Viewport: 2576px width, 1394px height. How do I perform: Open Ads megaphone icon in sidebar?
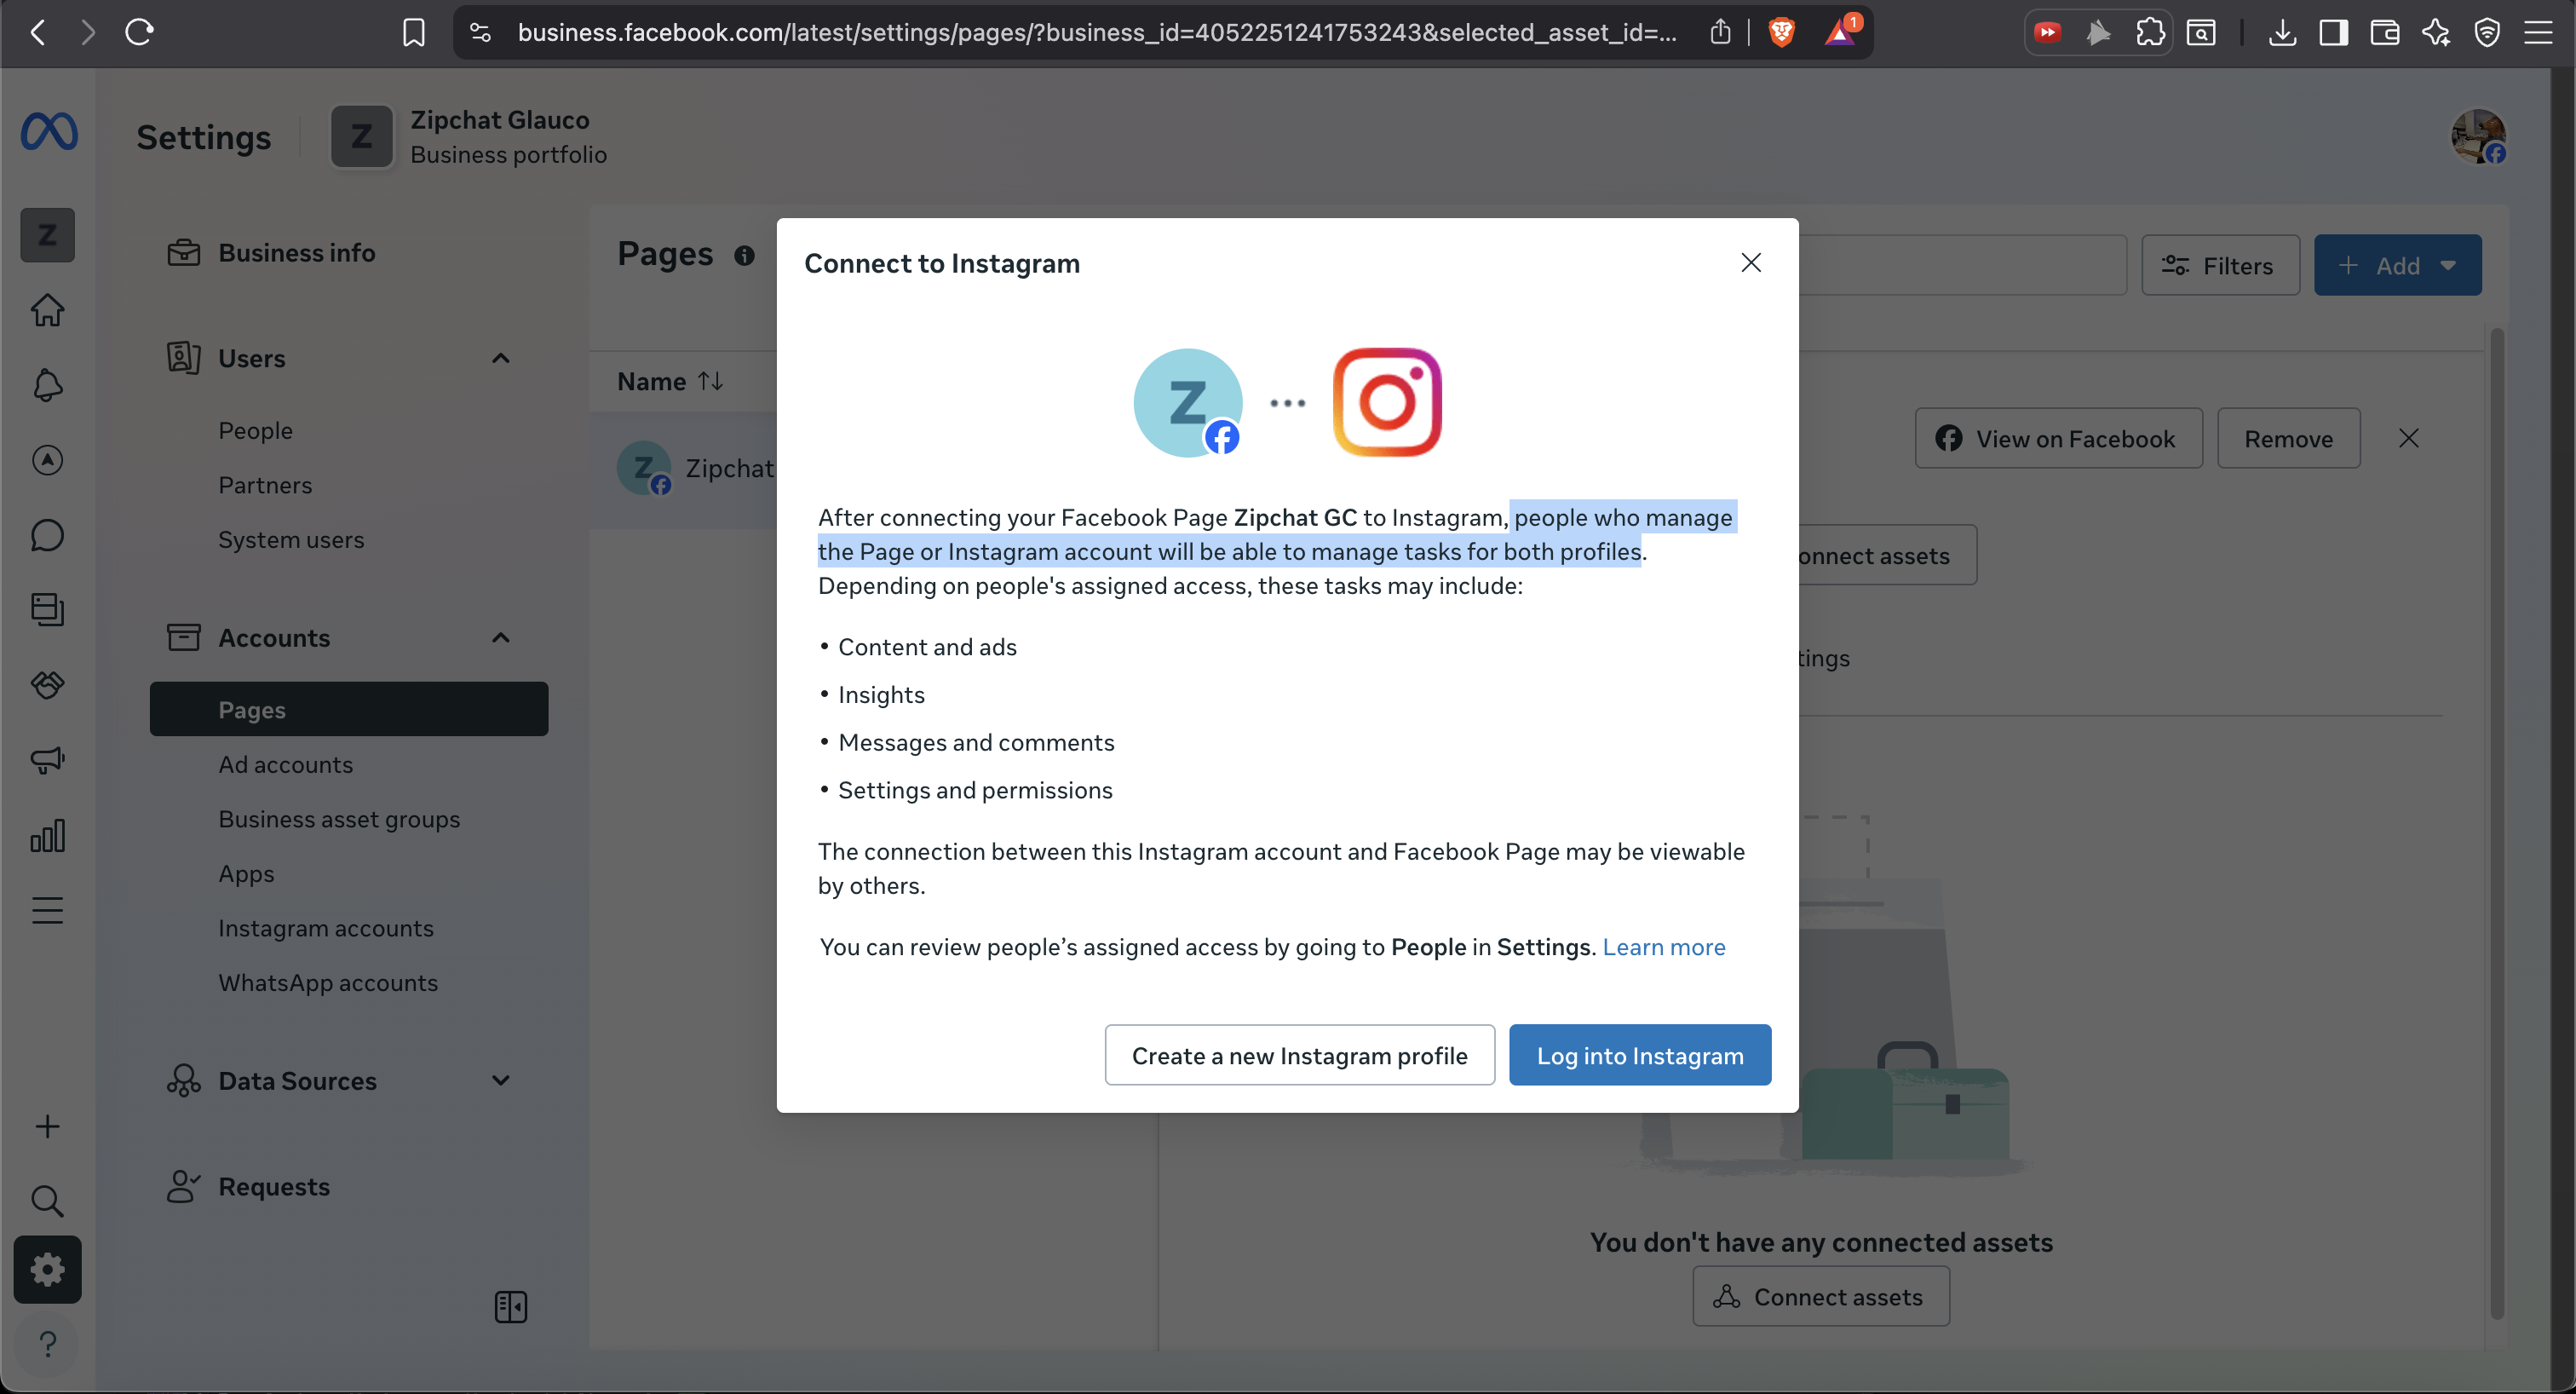47,760
